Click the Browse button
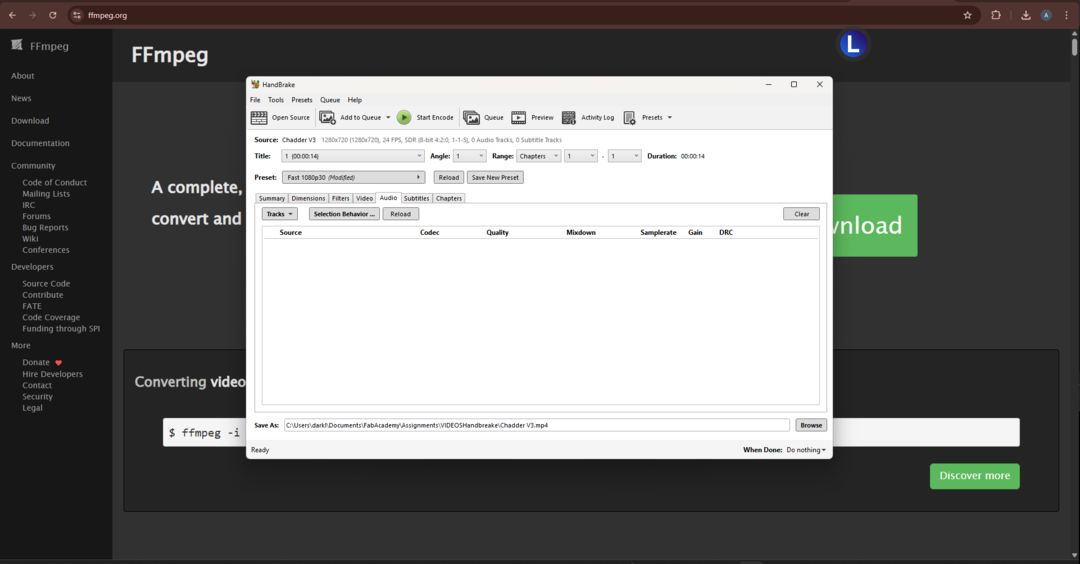 pos(811,425)
